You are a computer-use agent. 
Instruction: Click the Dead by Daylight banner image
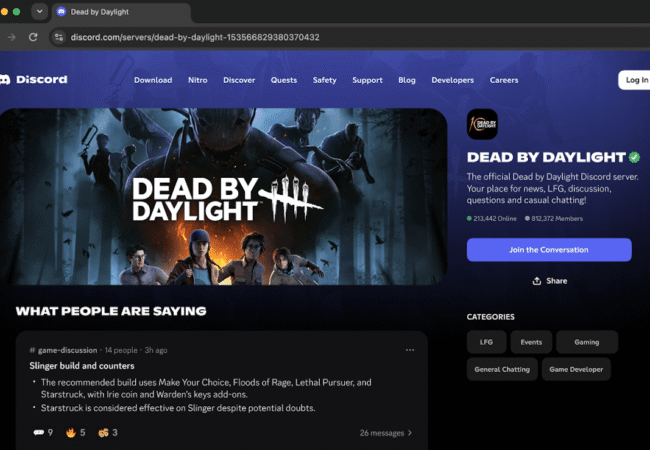pyautogui.click(x=223, y=196)
